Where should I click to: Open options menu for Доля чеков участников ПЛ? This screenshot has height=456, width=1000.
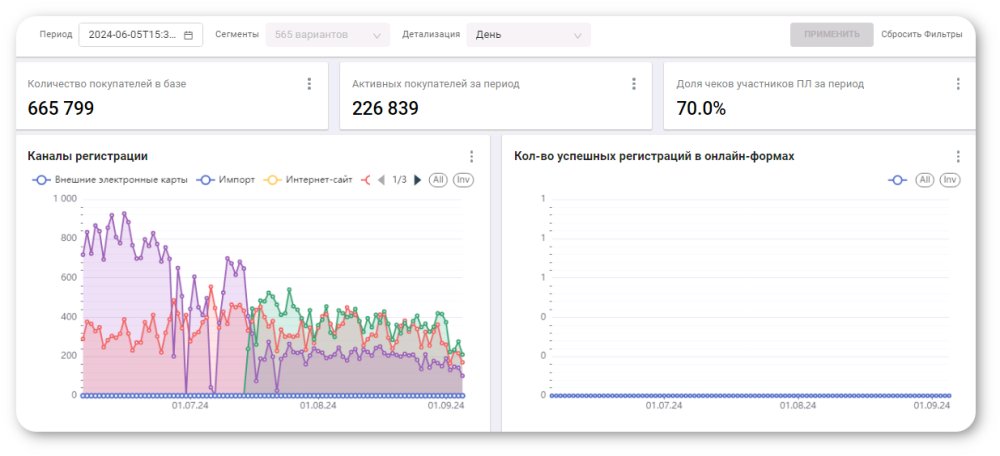(x=958, y=84)
